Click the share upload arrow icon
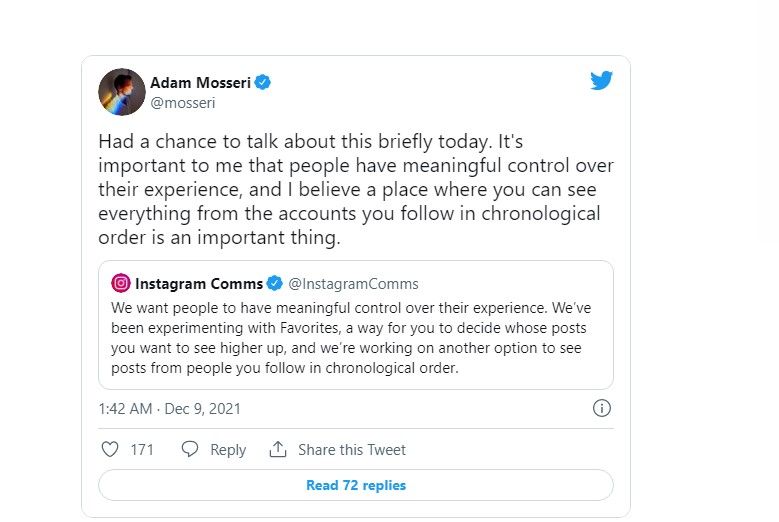Viewport: 779px width, 522px height. (x=278, y=449)
